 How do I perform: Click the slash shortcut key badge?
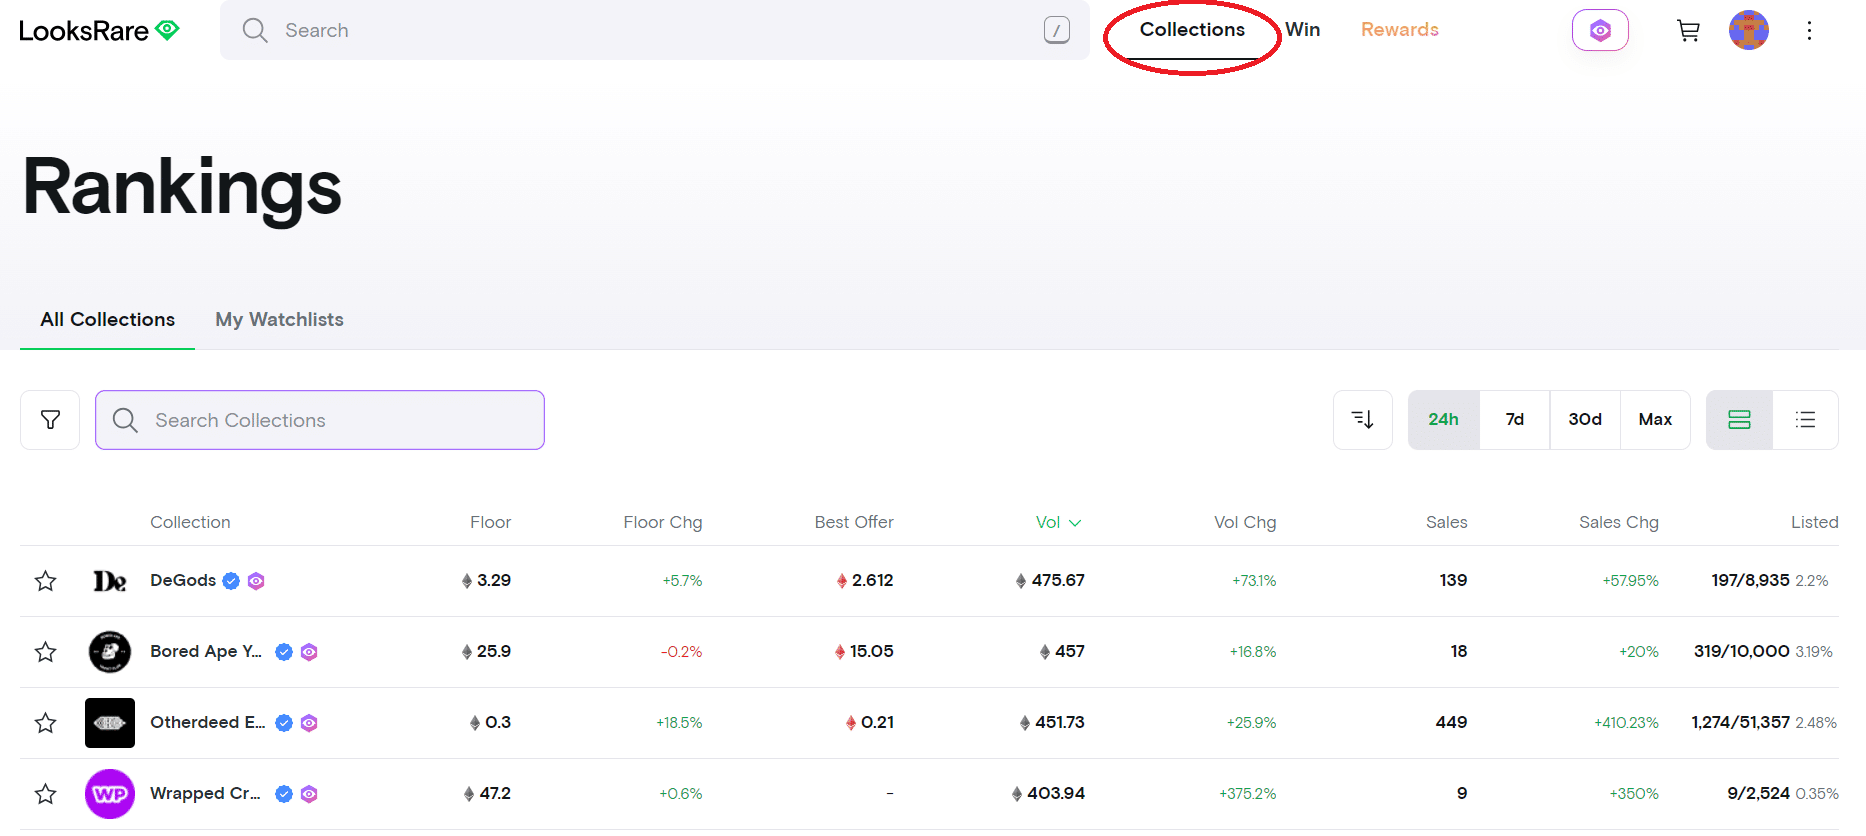tap(1057, 30)
